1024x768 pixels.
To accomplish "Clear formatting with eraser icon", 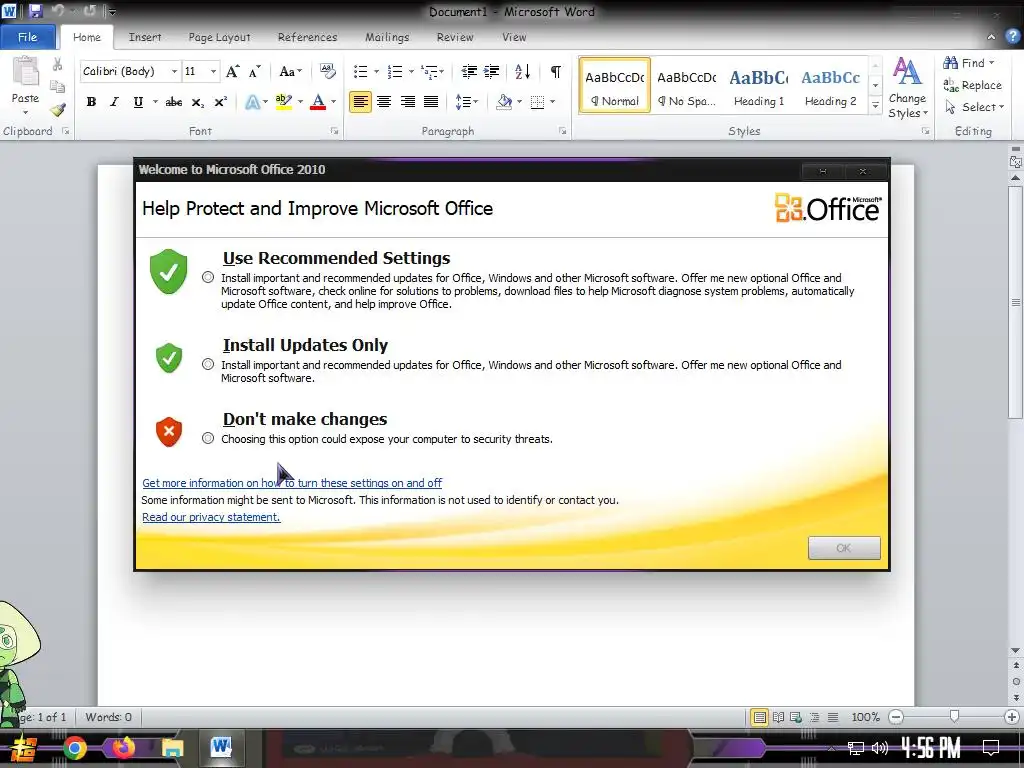I will pos(327,71).
